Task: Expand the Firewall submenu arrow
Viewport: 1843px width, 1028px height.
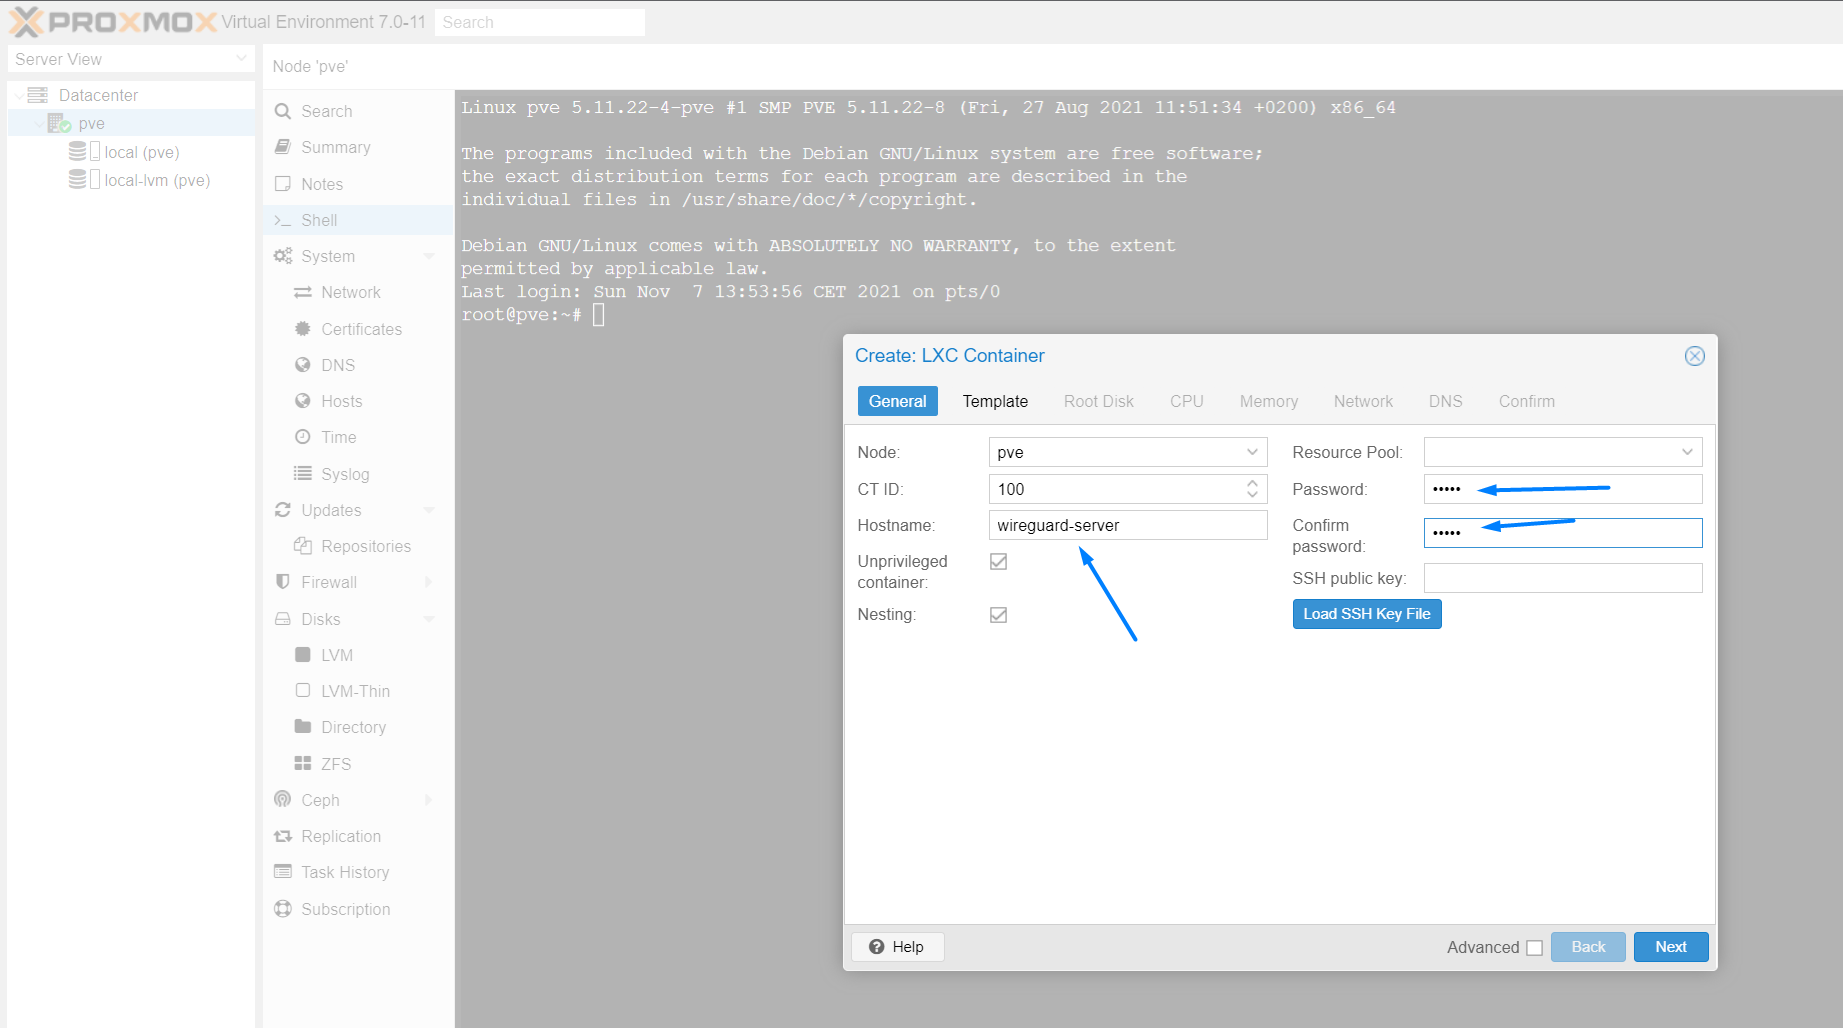Action: tap(429, 582)
